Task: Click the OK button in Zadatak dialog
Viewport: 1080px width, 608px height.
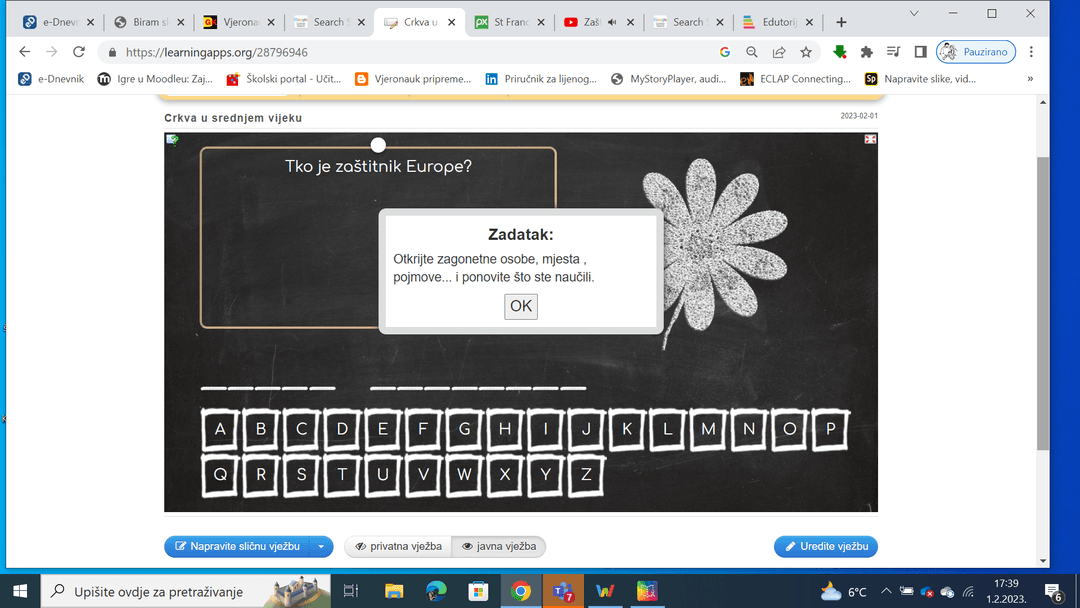Action: click(520, 306)
